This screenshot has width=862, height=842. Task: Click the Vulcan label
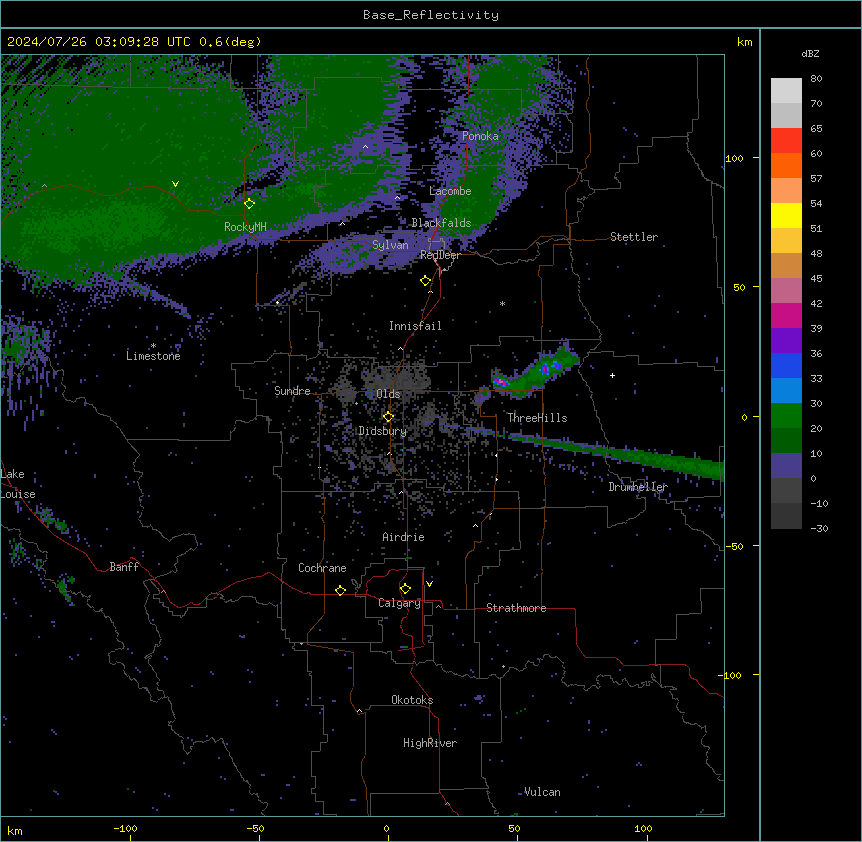pyautogui.click(x=542, y=792)
